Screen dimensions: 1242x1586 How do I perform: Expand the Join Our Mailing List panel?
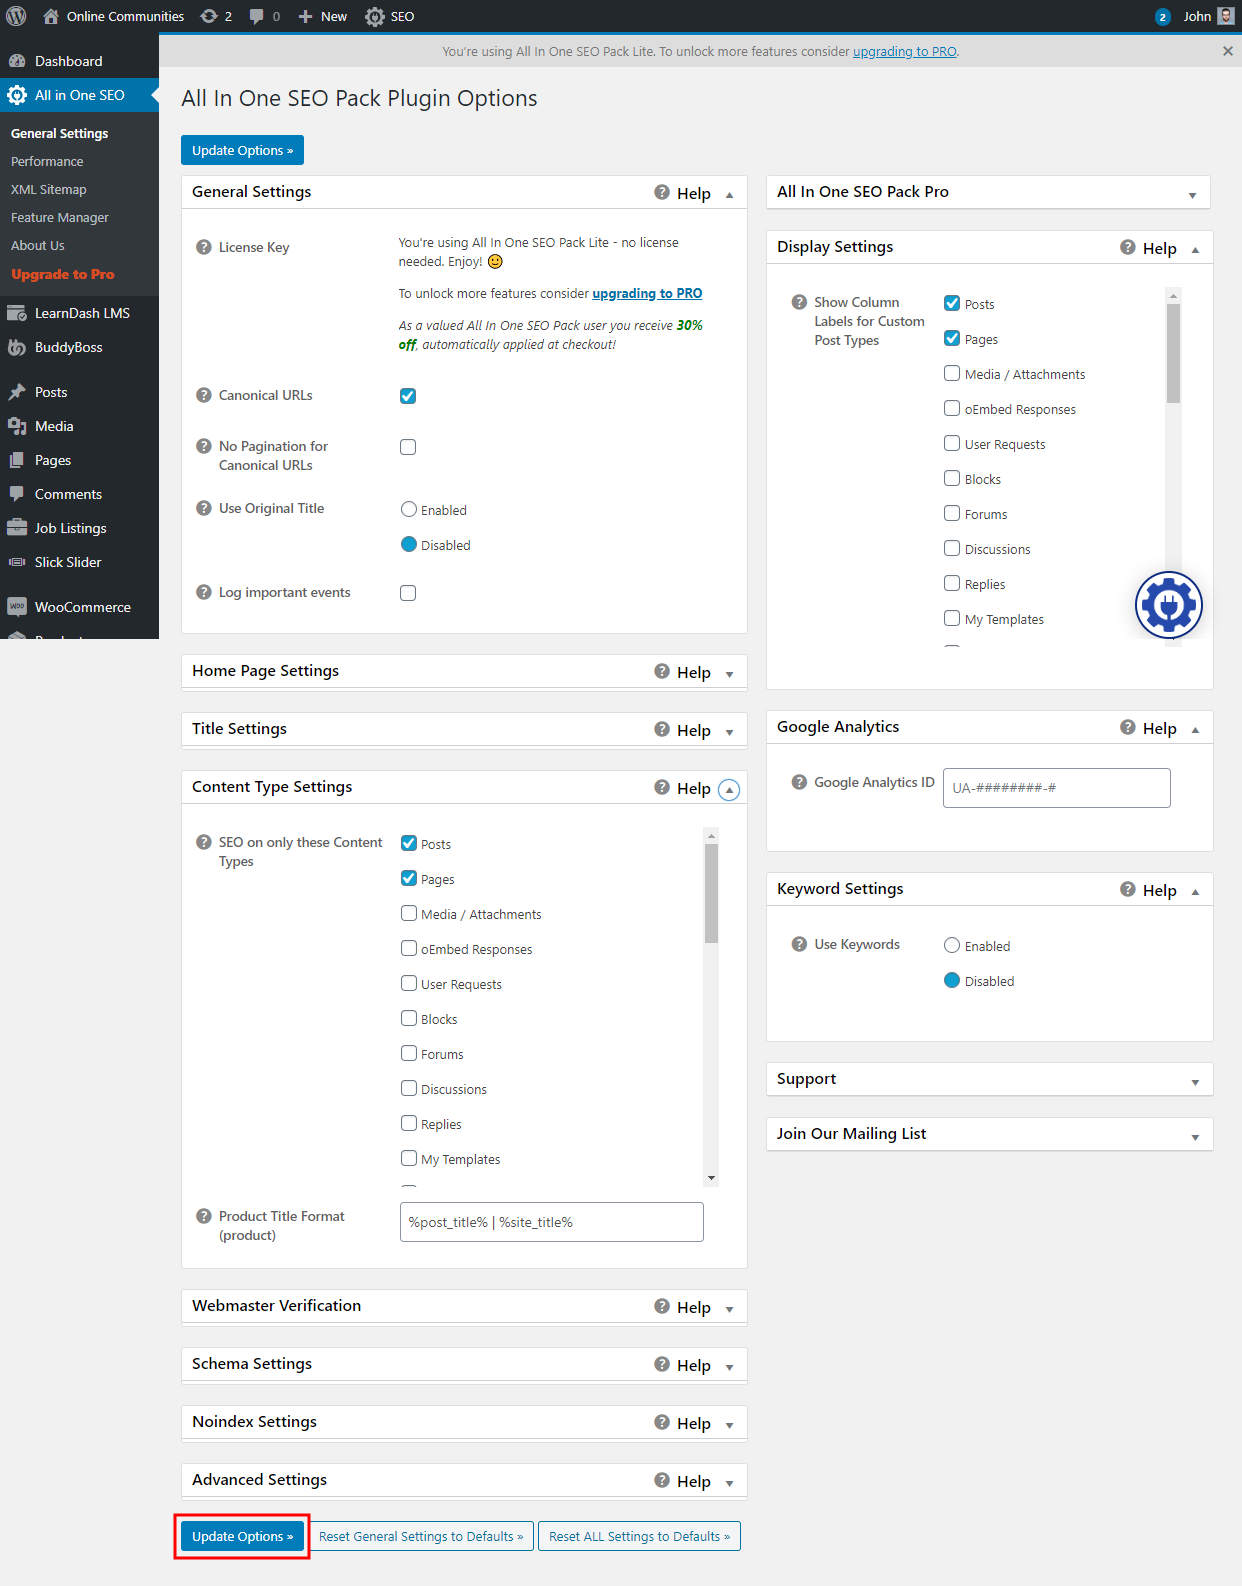[x=1195, y=1137]
